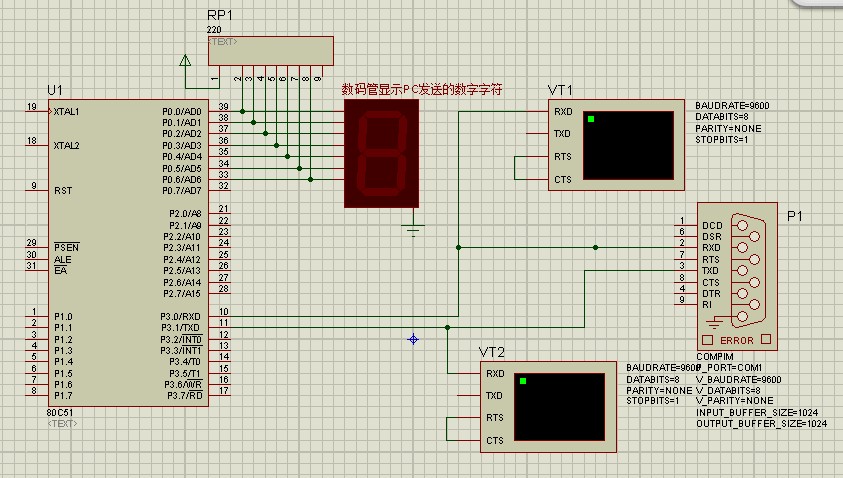This screenshot has height=478, width=843.
Task: Click the OUTPUT_BUFFER_SIZE=1024 property text
Action: pyautogui.click(x=761, y=424)
